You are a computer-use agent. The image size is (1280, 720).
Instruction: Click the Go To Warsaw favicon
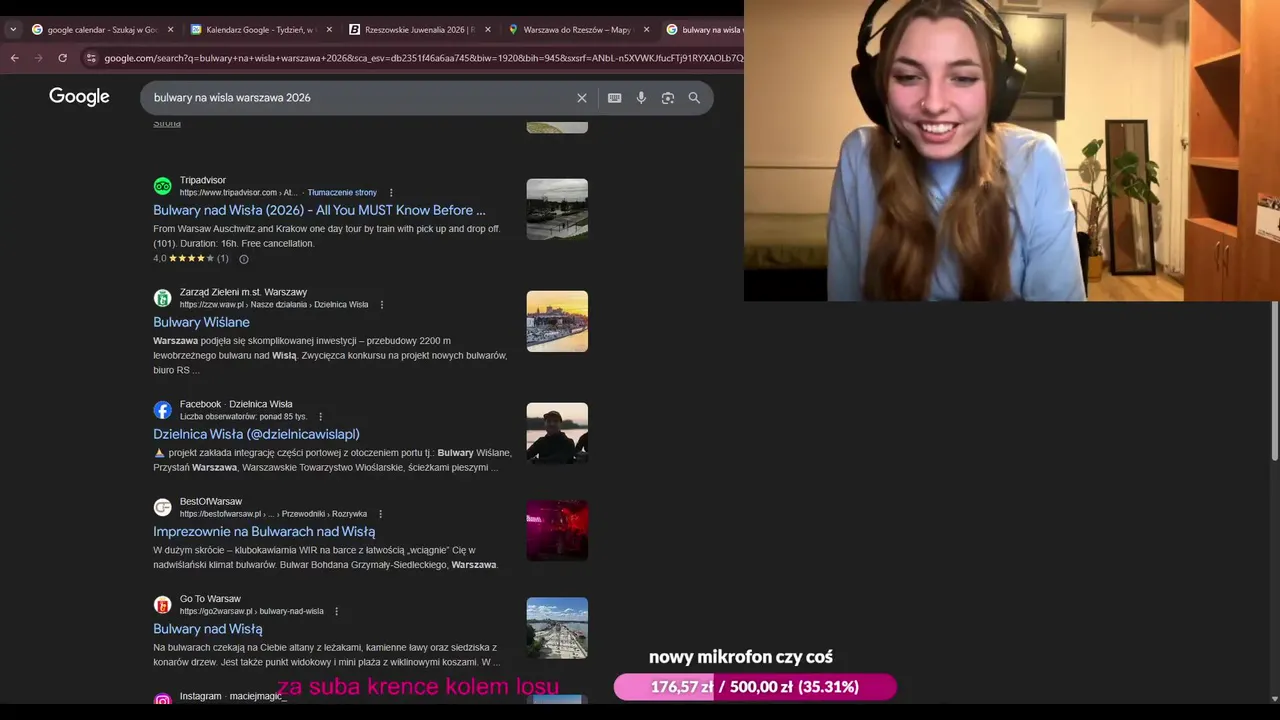click(162, 605)
